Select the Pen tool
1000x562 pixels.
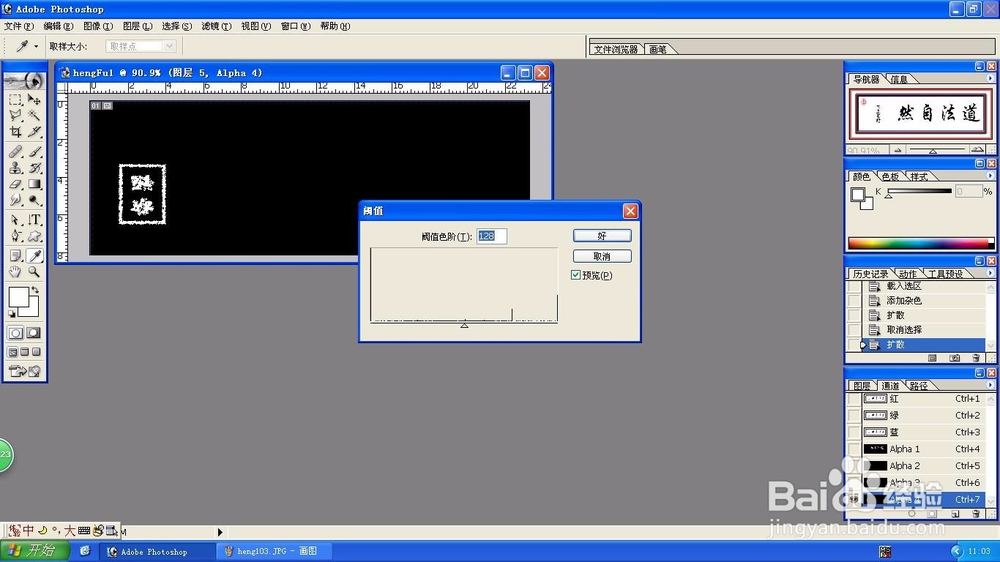coord(15,235)
